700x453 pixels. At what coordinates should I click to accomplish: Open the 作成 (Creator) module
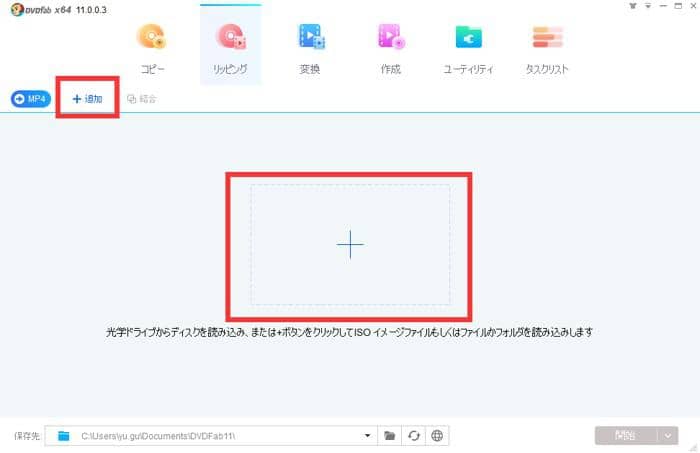389,48
